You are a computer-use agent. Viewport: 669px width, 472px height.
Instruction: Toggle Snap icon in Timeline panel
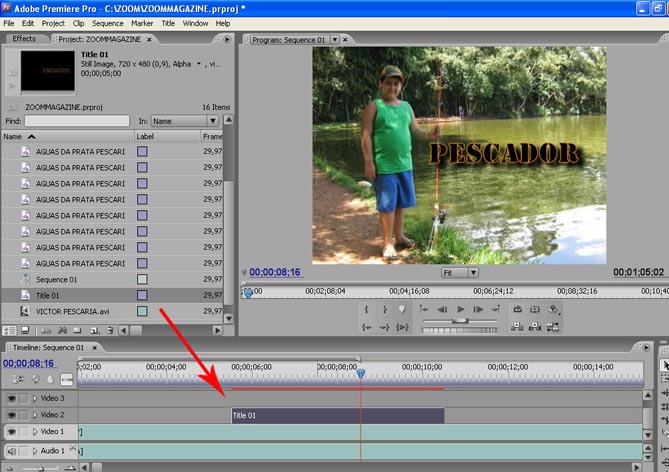point(19,379)
